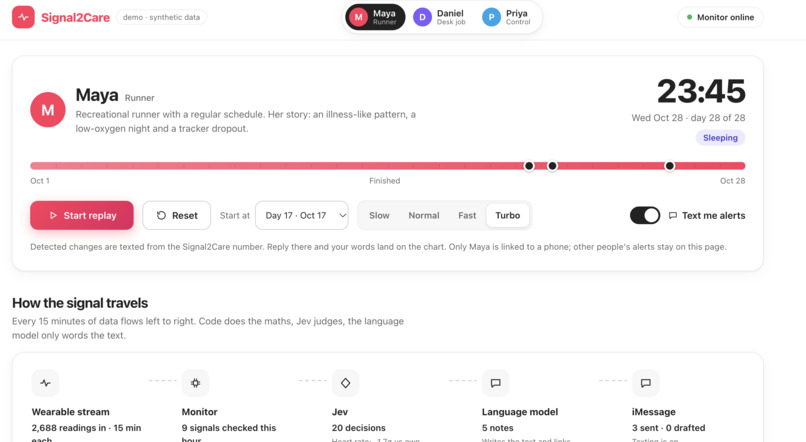Click the How the signal travels heading

point(80,303)
